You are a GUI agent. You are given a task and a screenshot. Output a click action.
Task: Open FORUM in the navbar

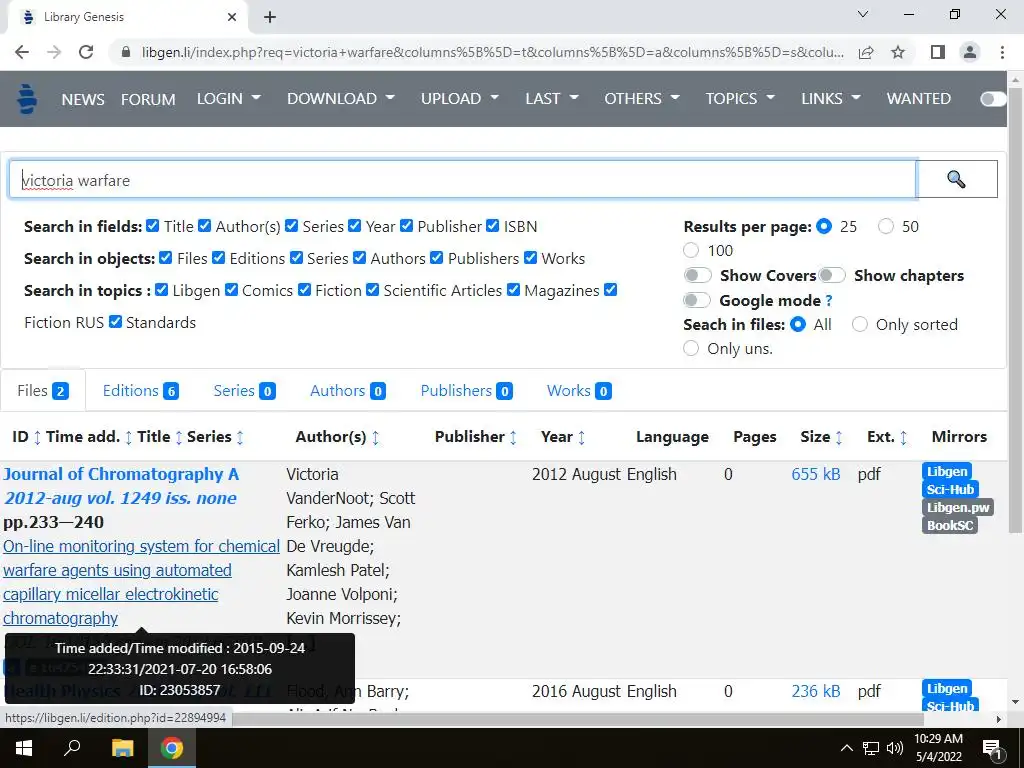(148, 99)
